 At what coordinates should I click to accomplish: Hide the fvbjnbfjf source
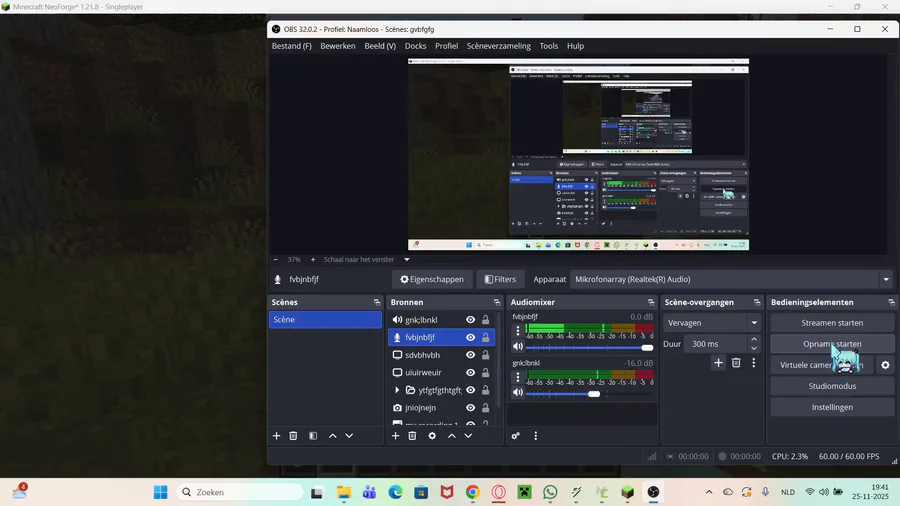point(470,337)
